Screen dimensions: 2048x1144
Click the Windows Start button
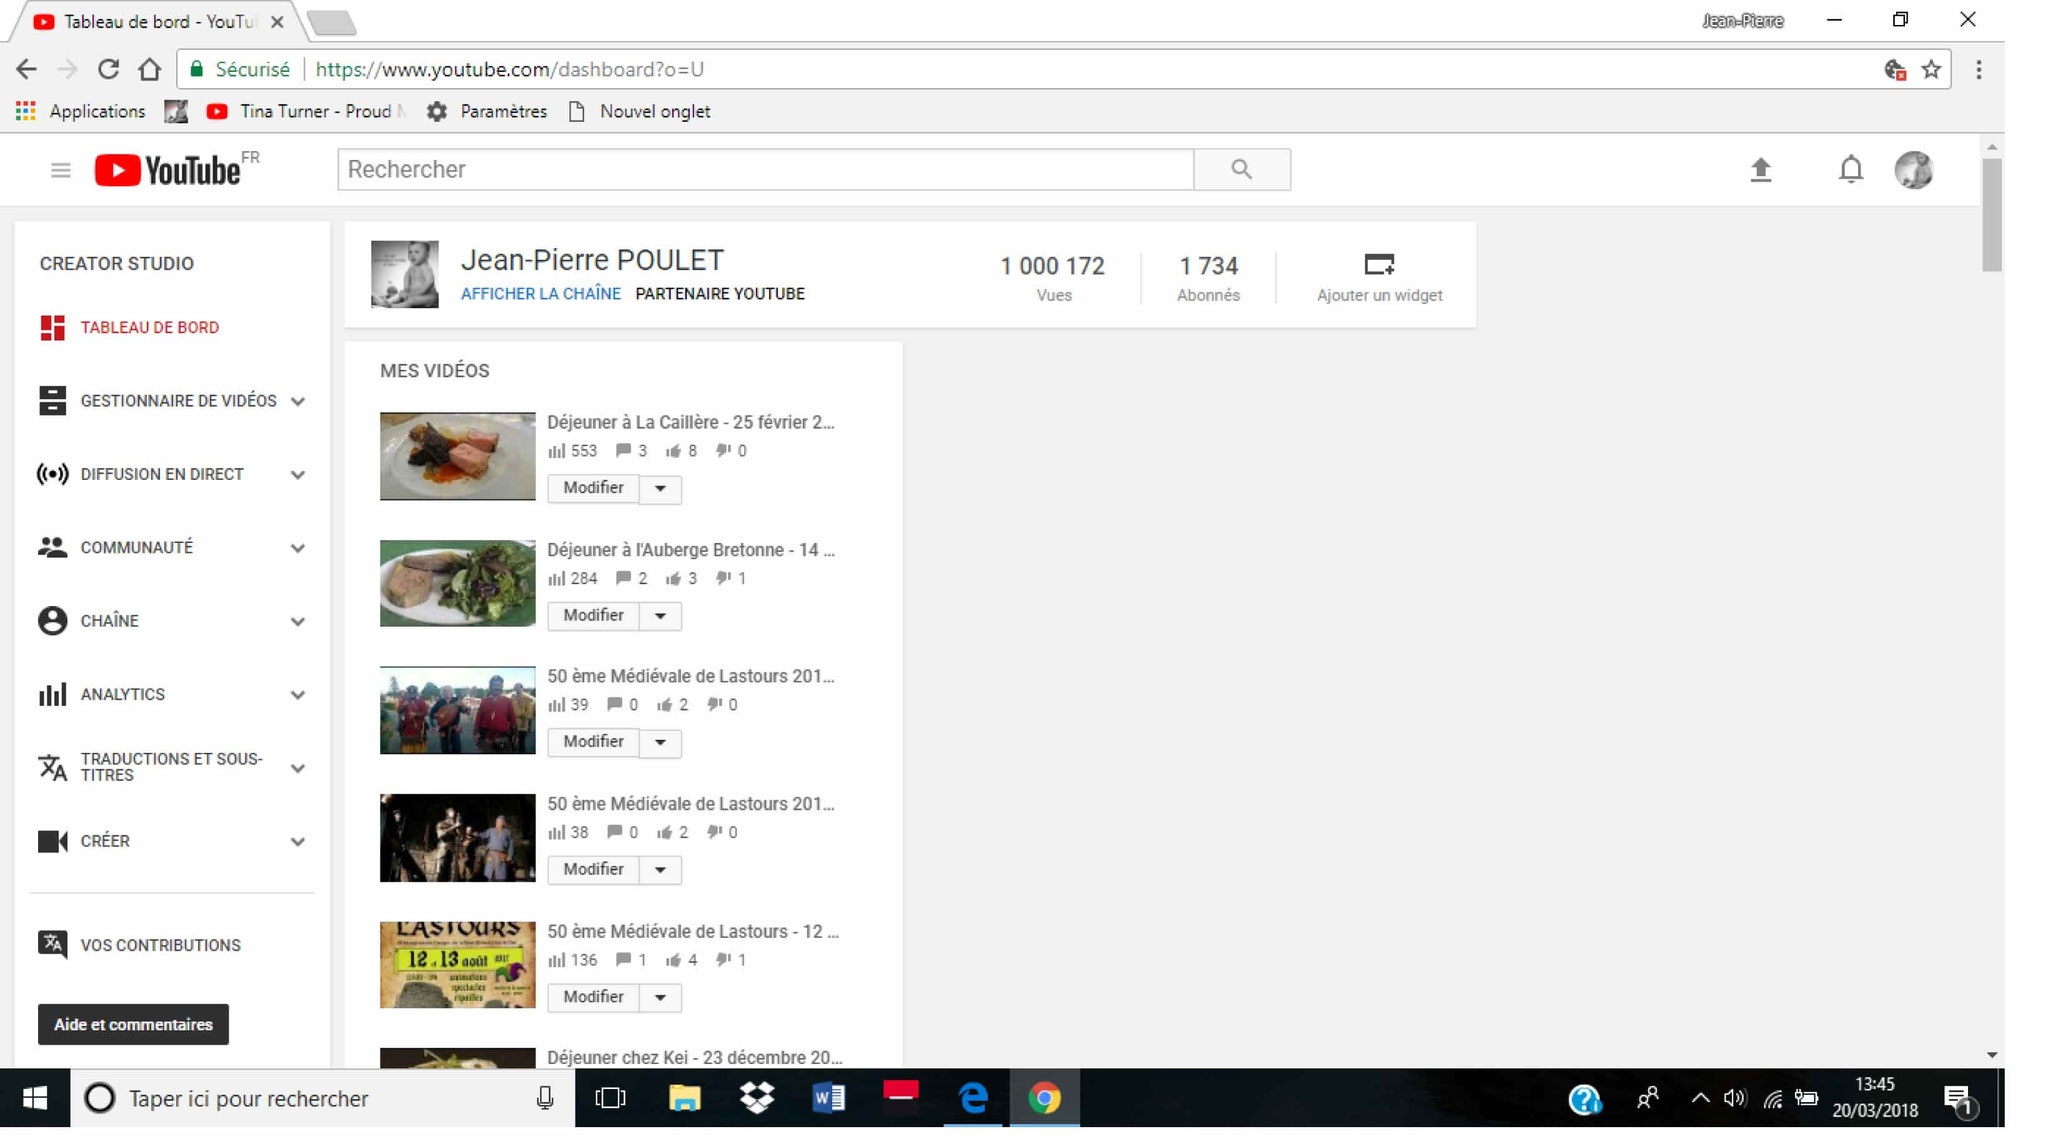(34, 1098)
